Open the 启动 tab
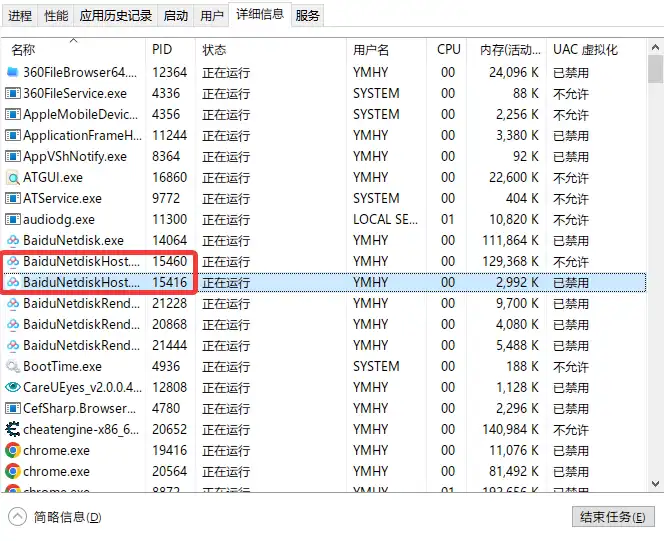This screenshot has width=664, height=541. [x=176, y=16]
